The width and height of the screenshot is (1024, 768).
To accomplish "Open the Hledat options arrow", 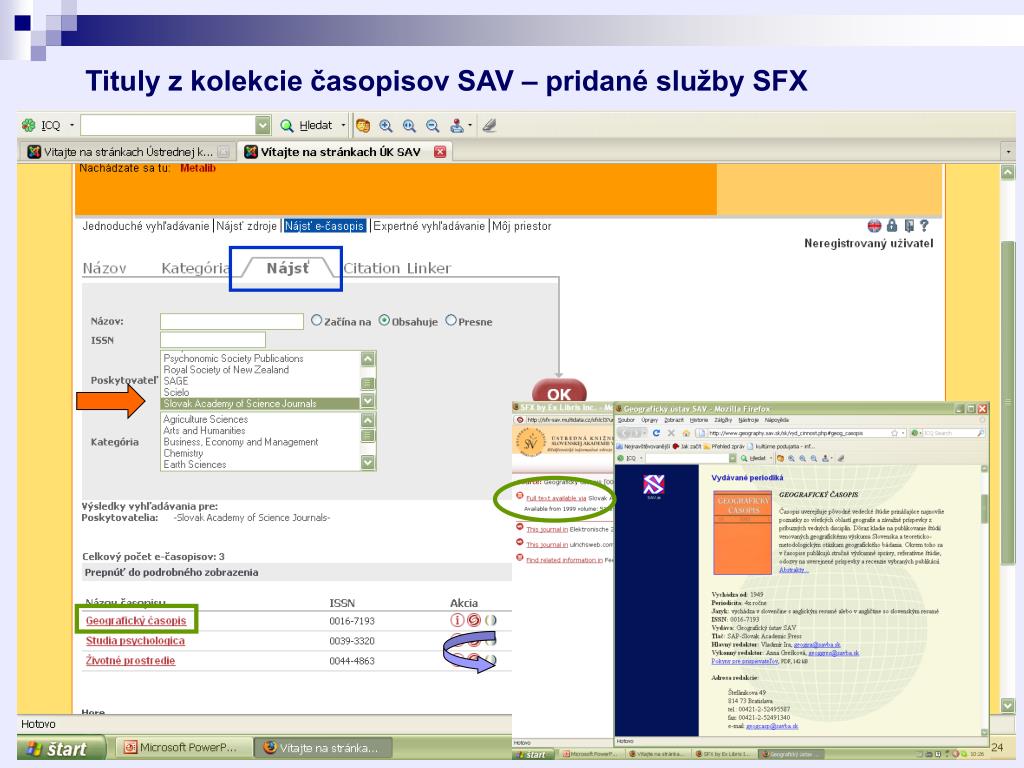I will (344, 125).
